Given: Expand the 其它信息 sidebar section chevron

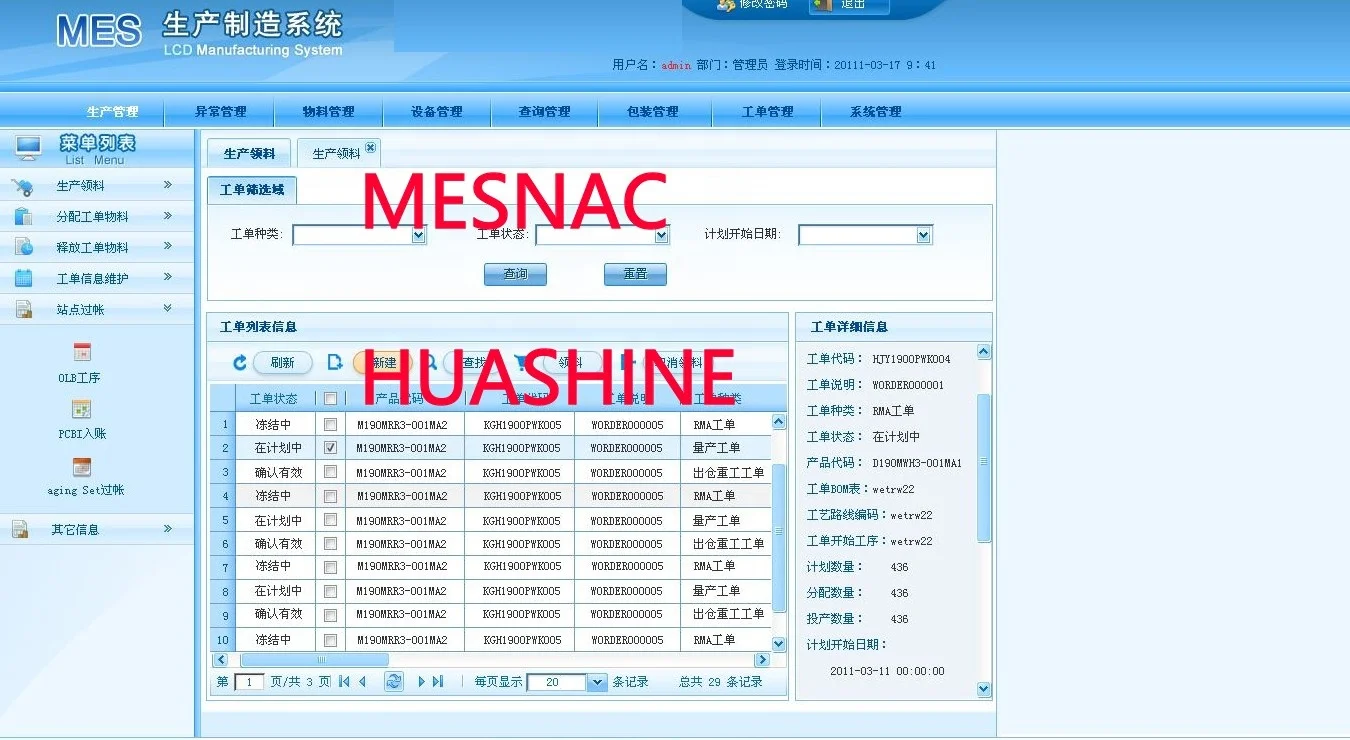Looking at the screenshot, I should [168, 528].
